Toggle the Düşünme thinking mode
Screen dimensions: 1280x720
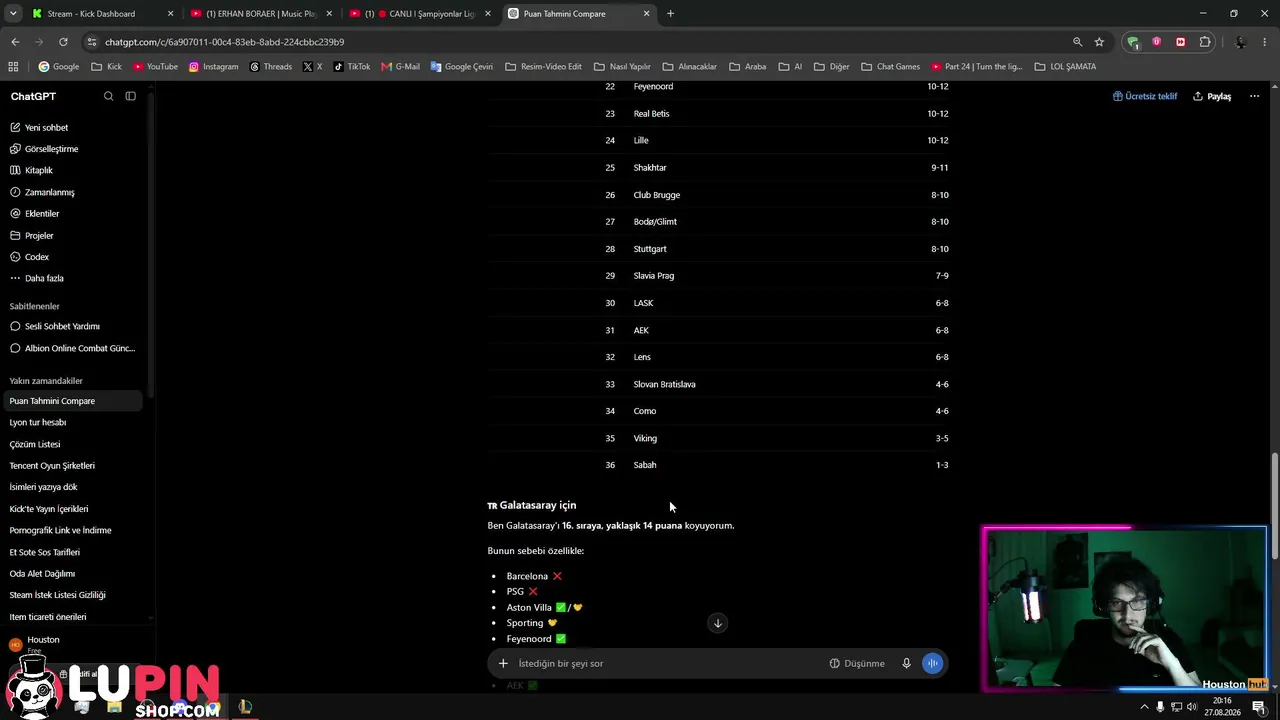coord(857,663)
